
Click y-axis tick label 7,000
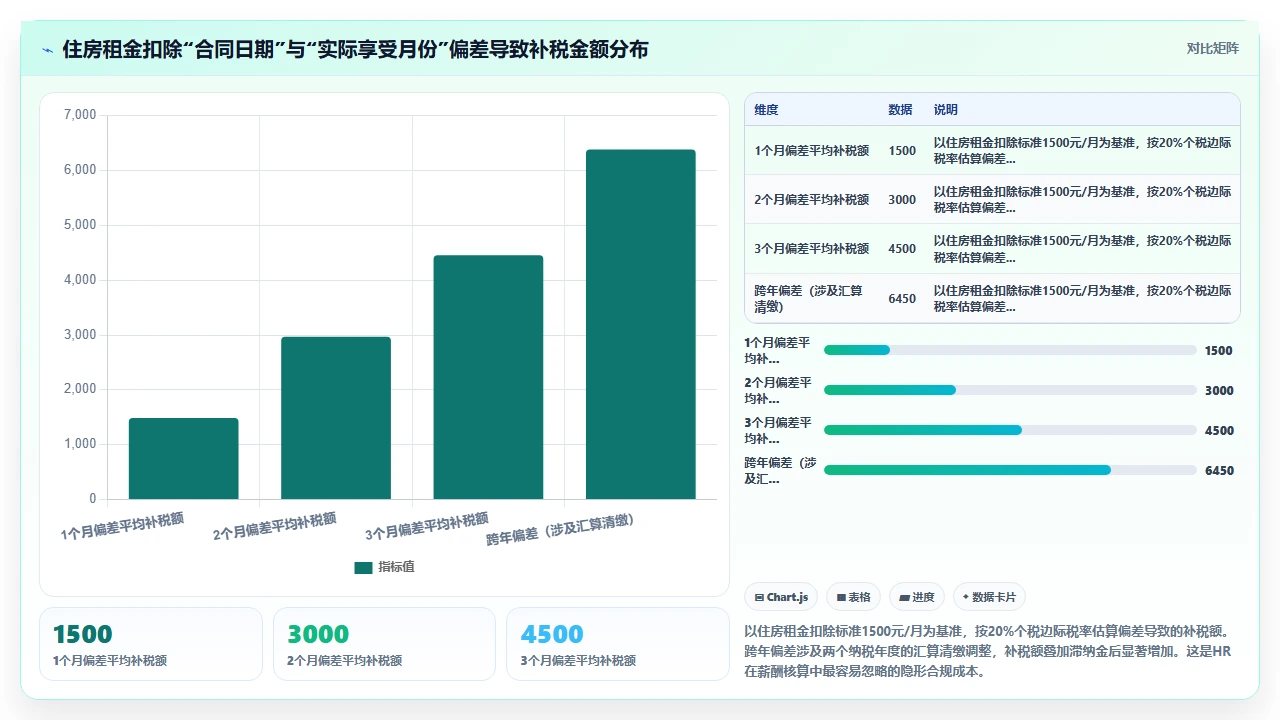pos(80,115)
